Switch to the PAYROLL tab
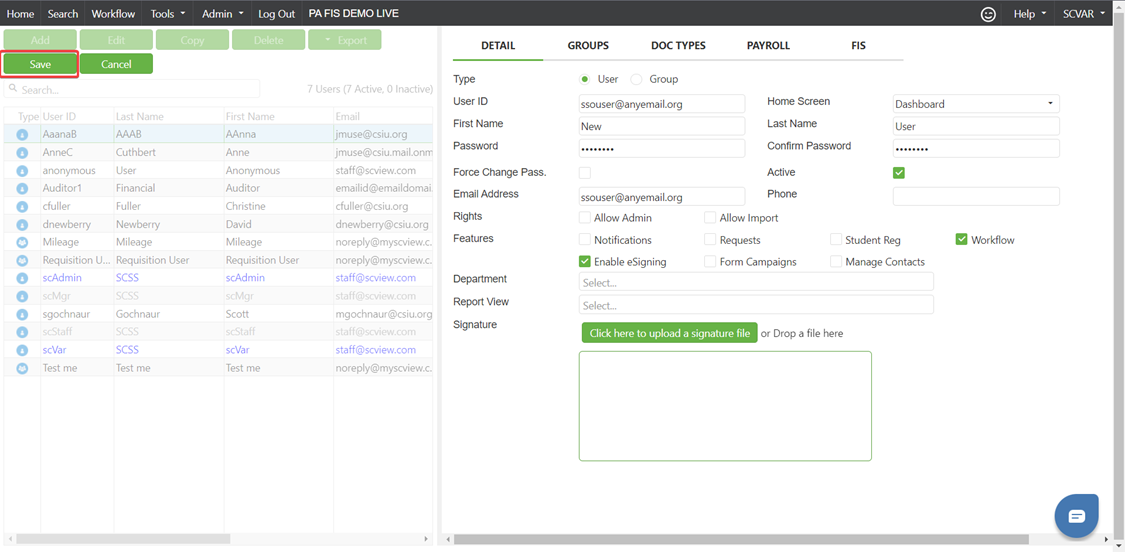 click(768, 46)
